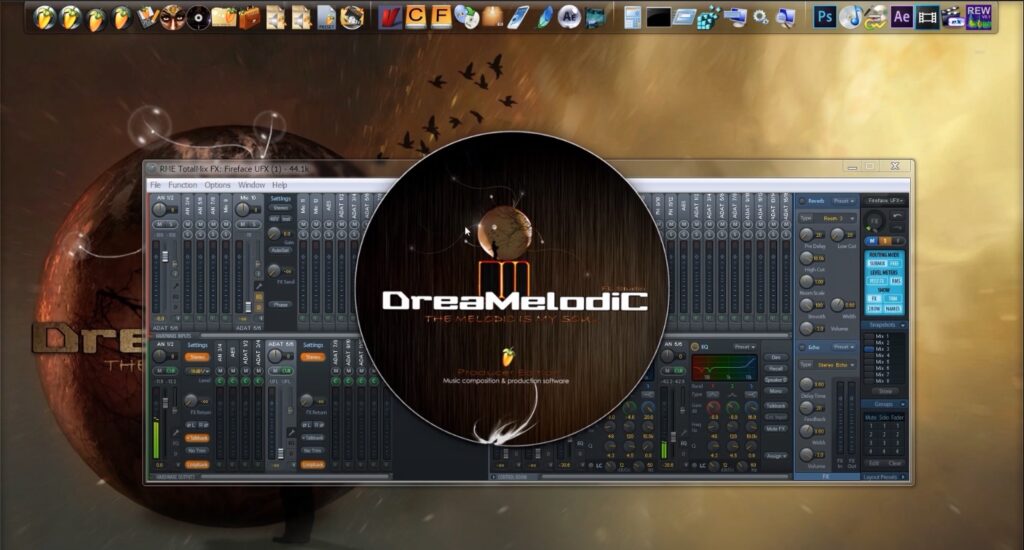Open the red V application dock icon
1024x550 pixels.
coord(390,17)
